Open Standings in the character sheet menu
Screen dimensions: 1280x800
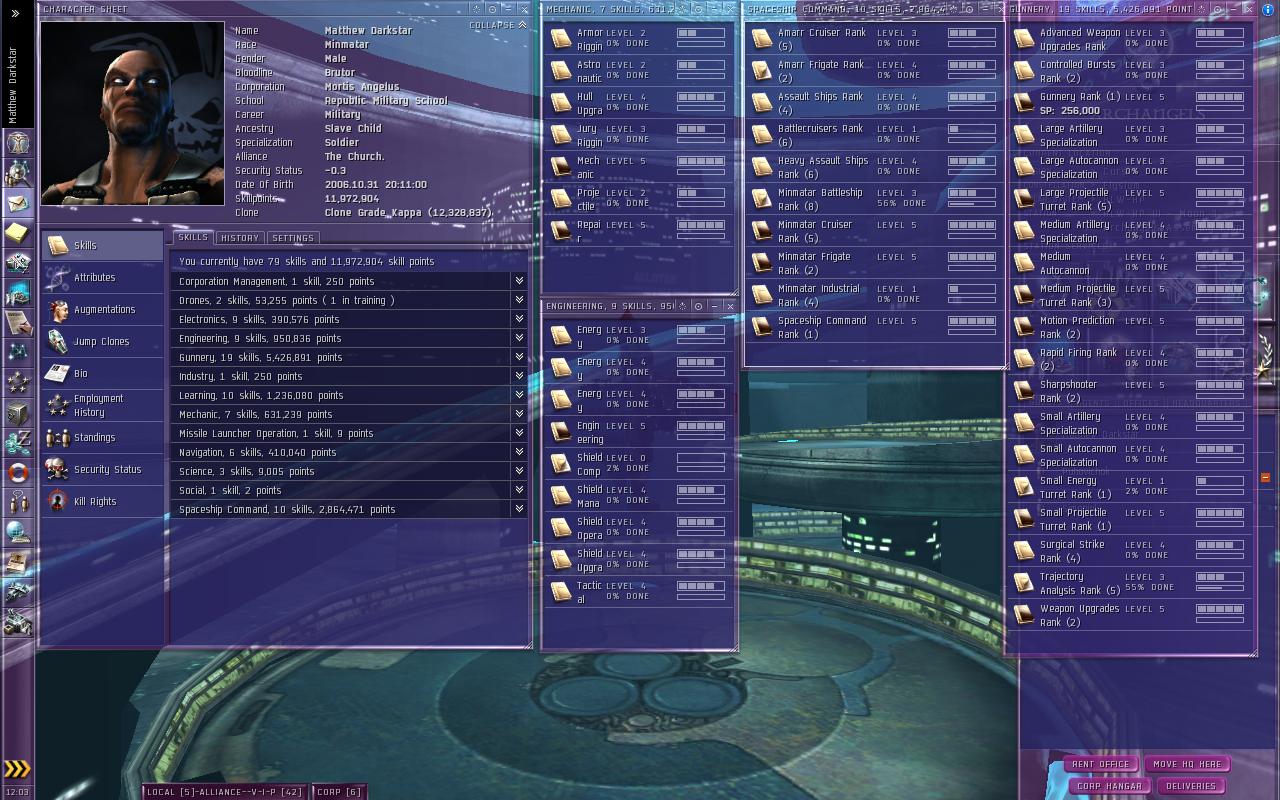tap(102, 437)
